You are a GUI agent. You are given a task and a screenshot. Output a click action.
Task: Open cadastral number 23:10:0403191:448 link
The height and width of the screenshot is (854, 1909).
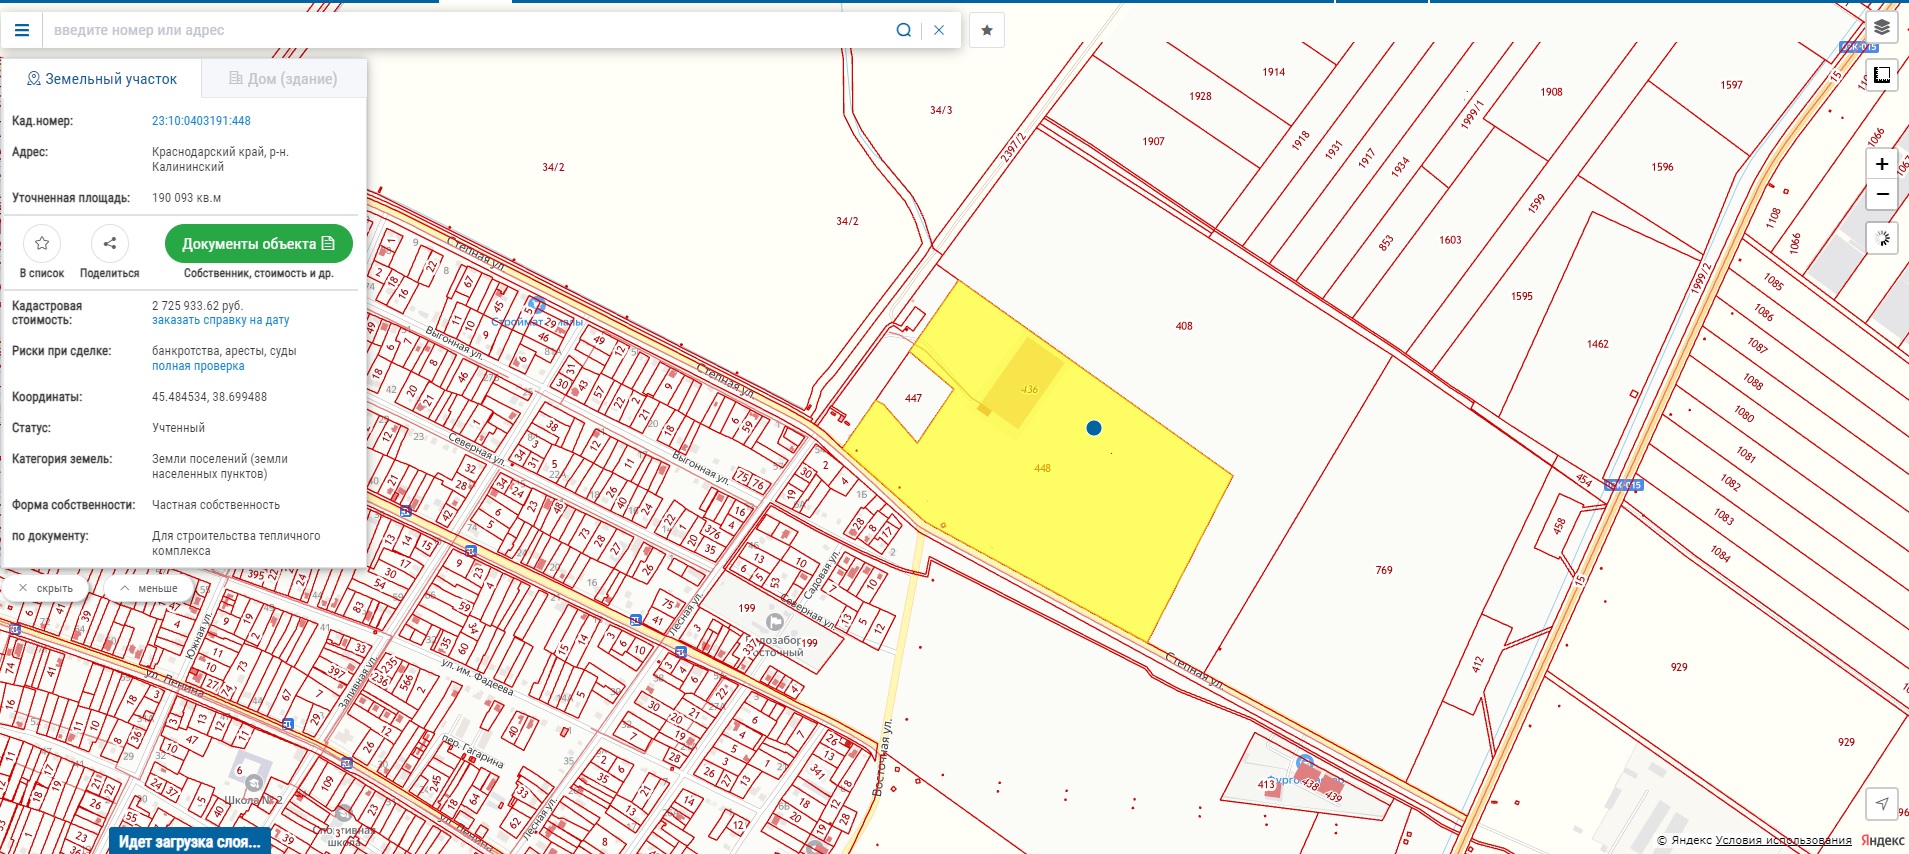pos(201,121)
